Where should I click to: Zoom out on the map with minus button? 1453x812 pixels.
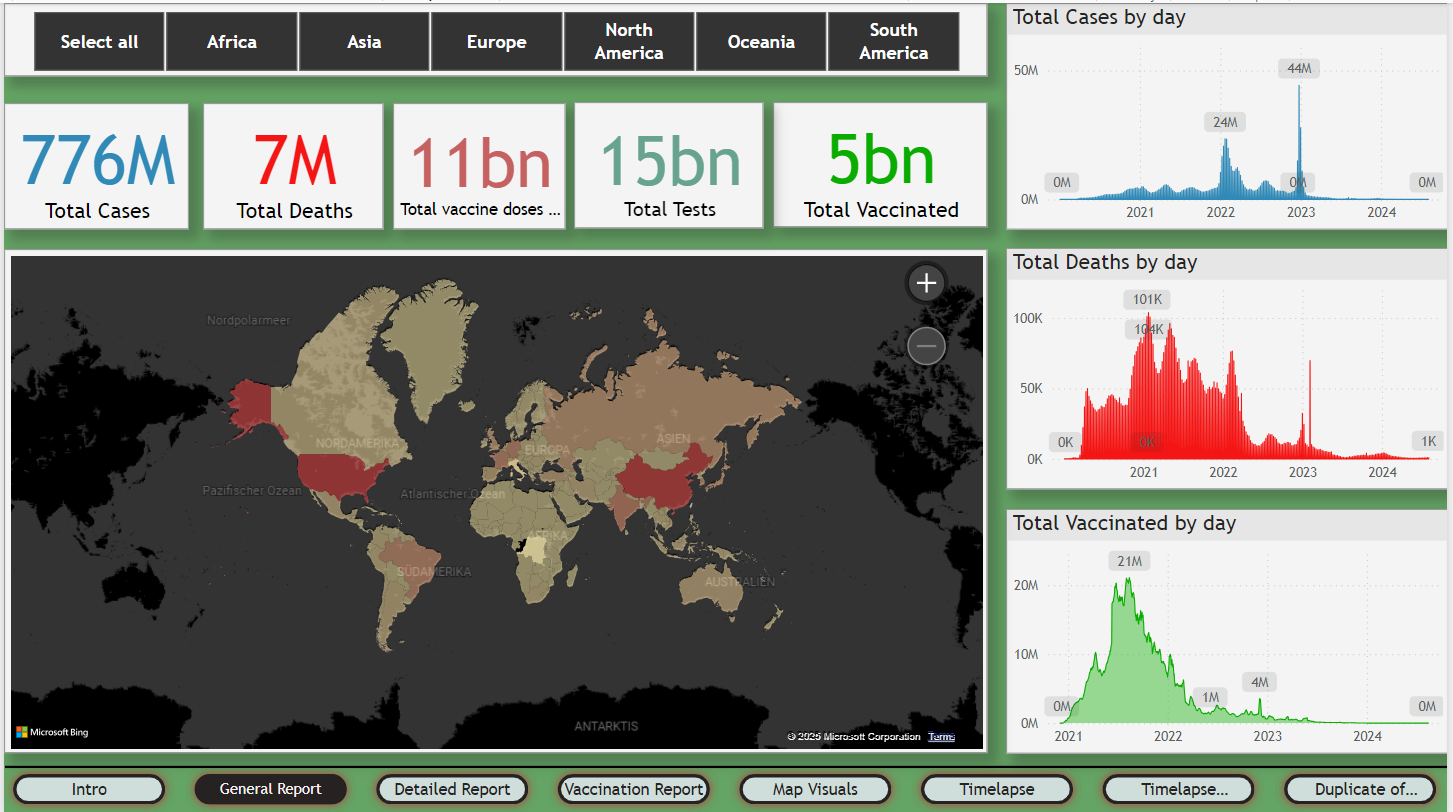[926, 347]
